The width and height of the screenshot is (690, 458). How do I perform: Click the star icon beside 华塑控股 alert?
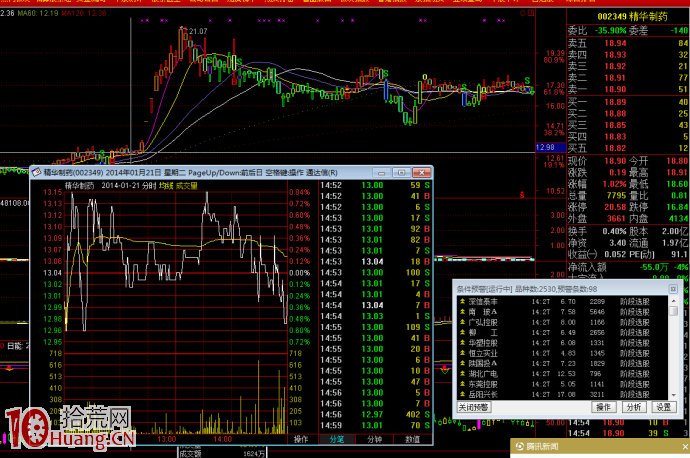coord(462,343)
